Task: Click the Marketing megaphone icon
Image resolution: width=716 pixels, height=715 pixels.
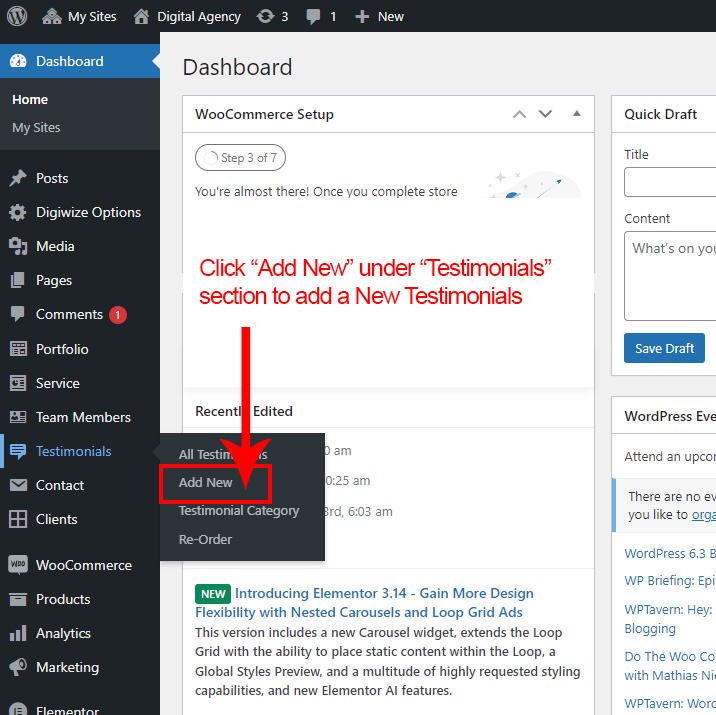Action: point(18,667)
